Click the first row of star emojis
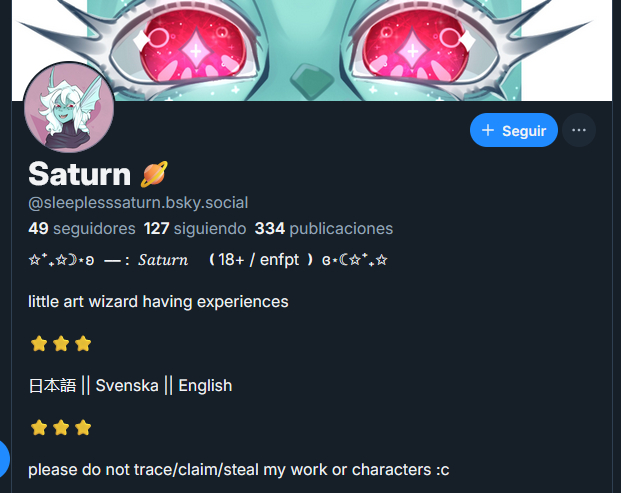The width and height of the screenshot is (621, 493). 61,343
